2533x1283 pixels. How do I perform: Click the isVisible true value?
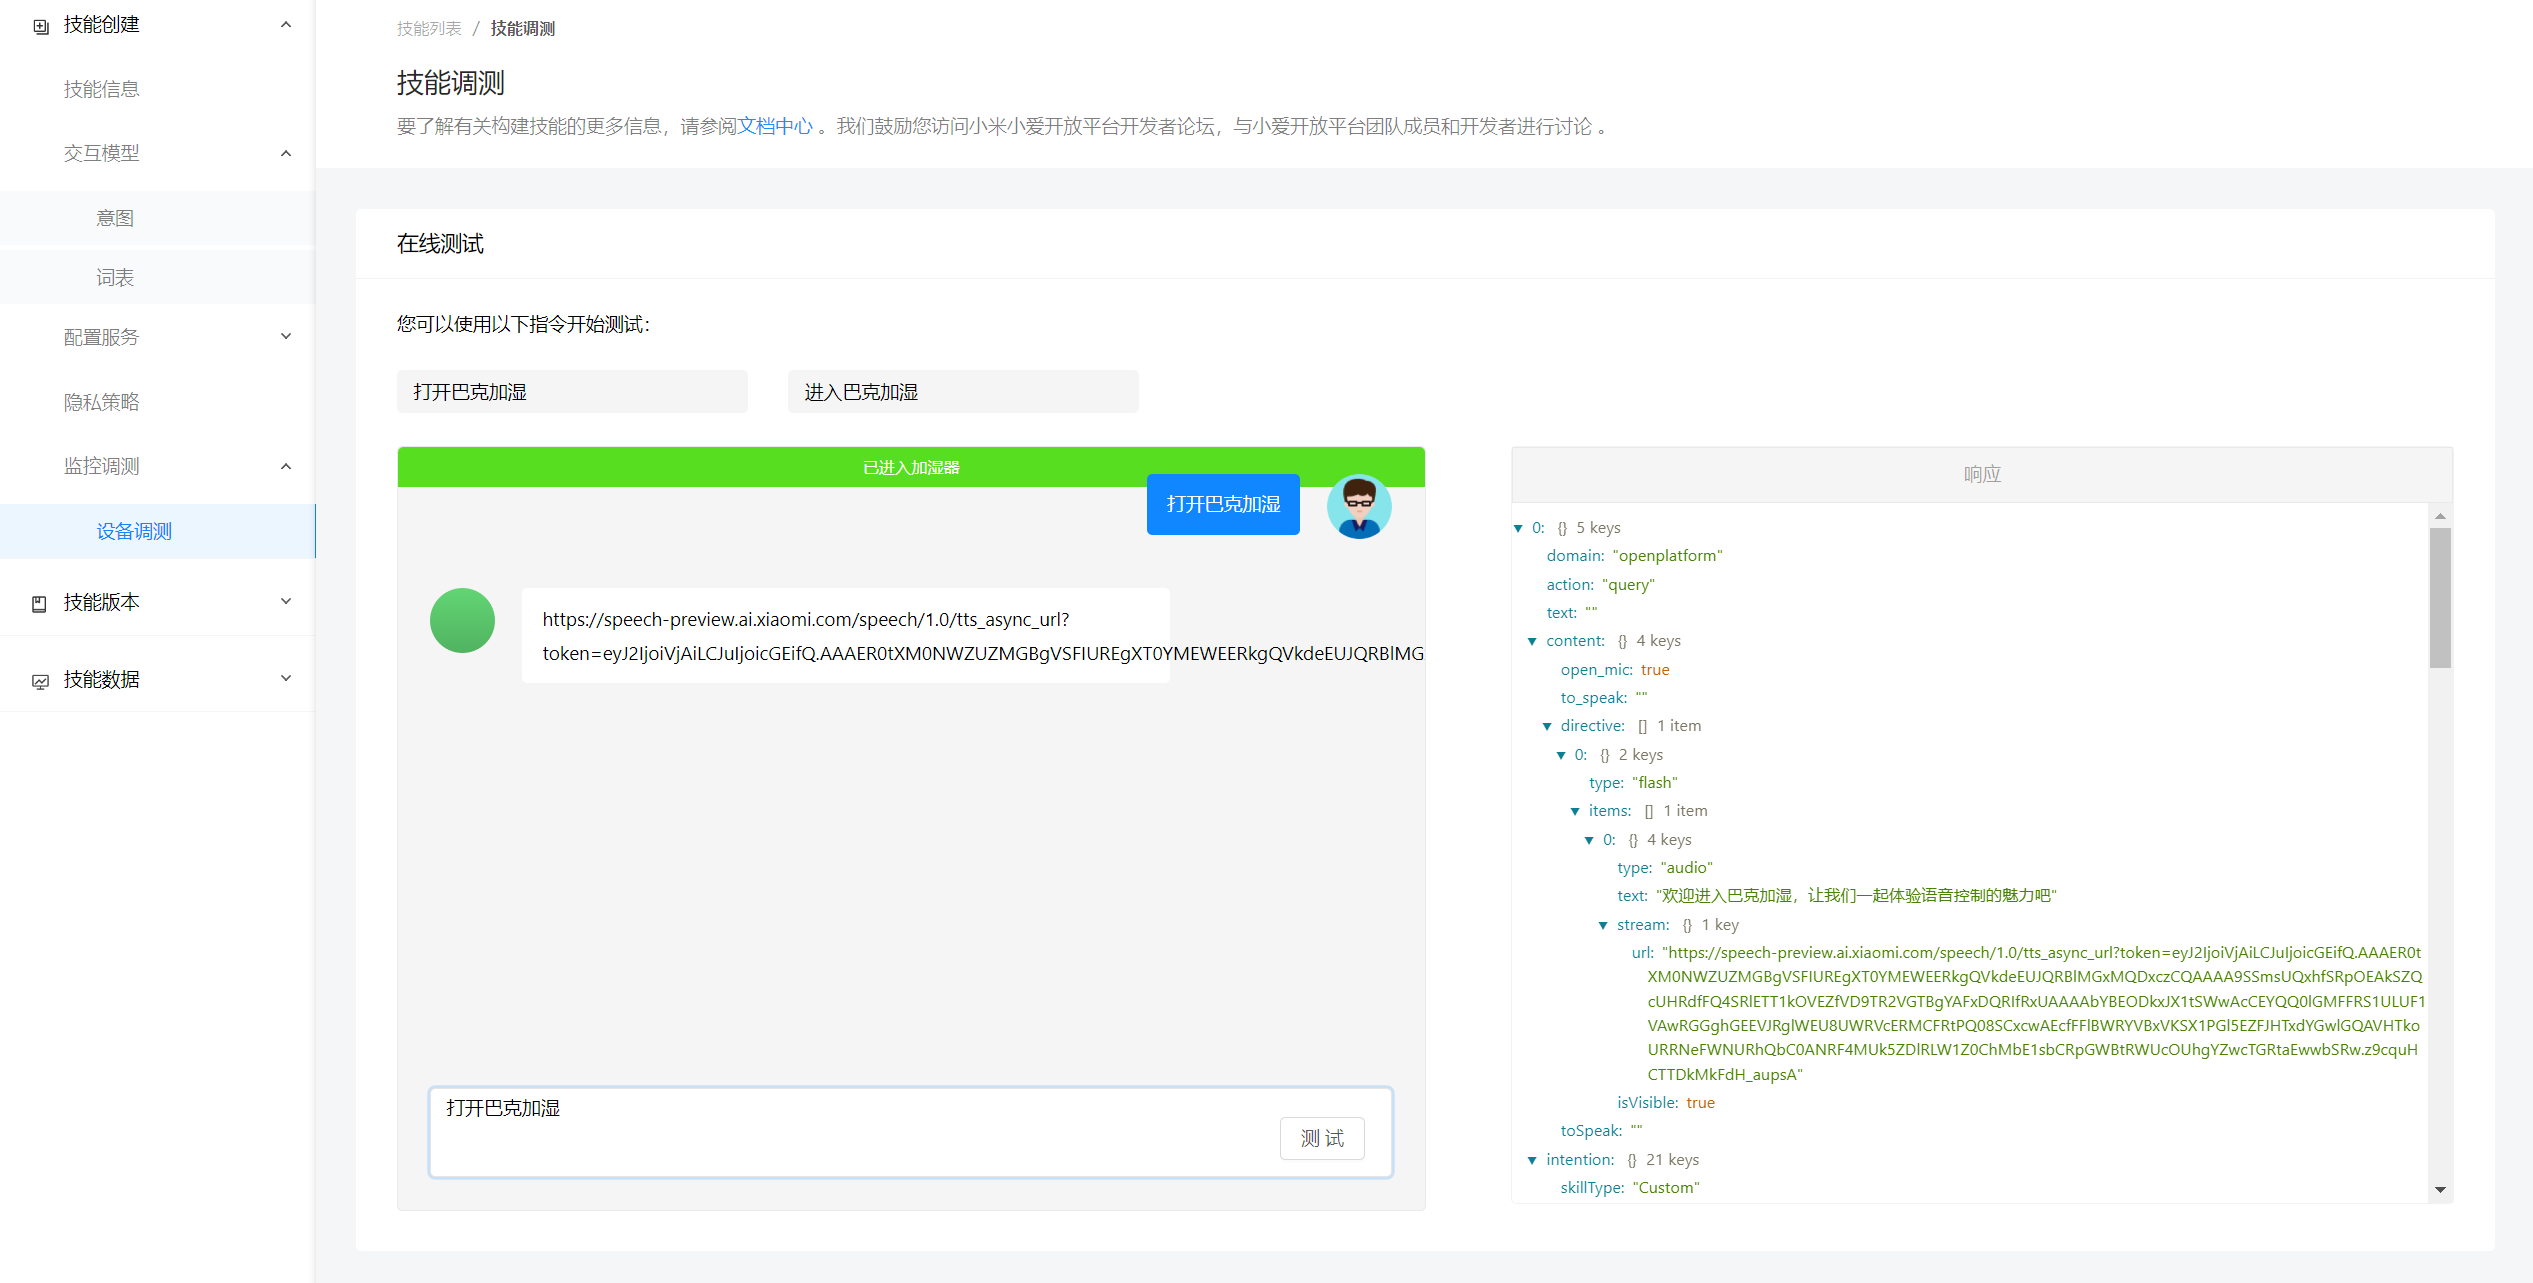(1700, 1103)
